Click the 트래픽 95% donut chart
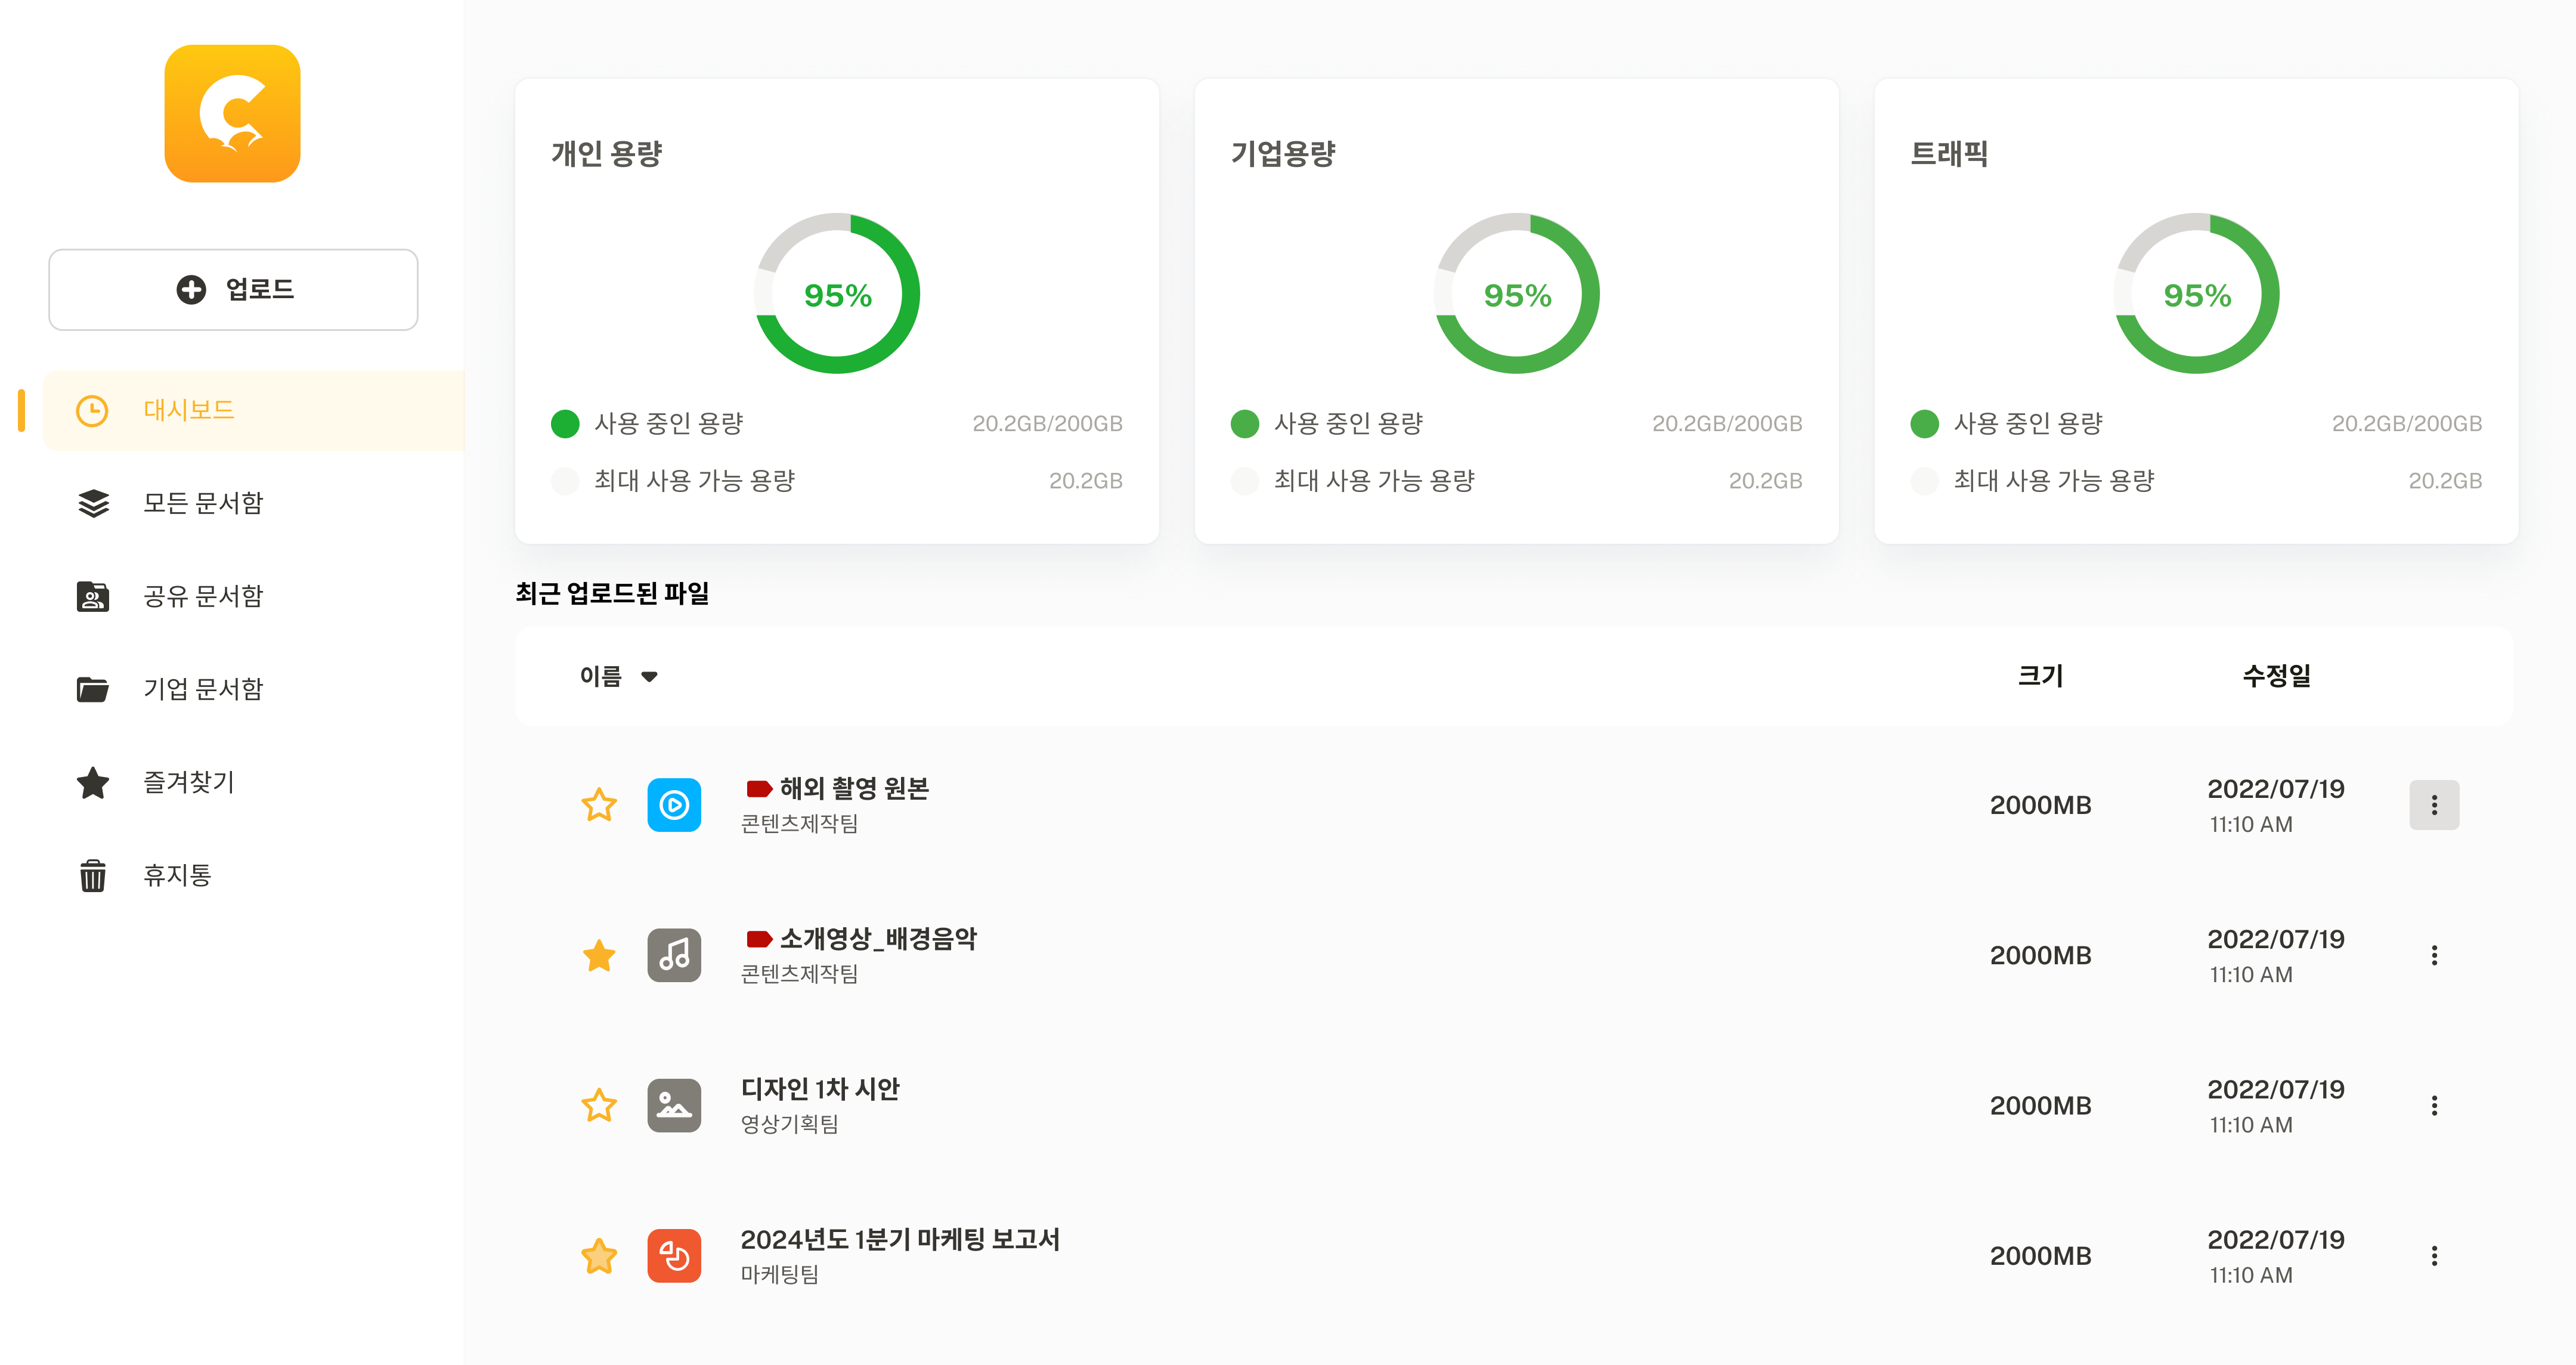The width and height of the screenshot is (2576, 1365). click(x=2197, y=294)
